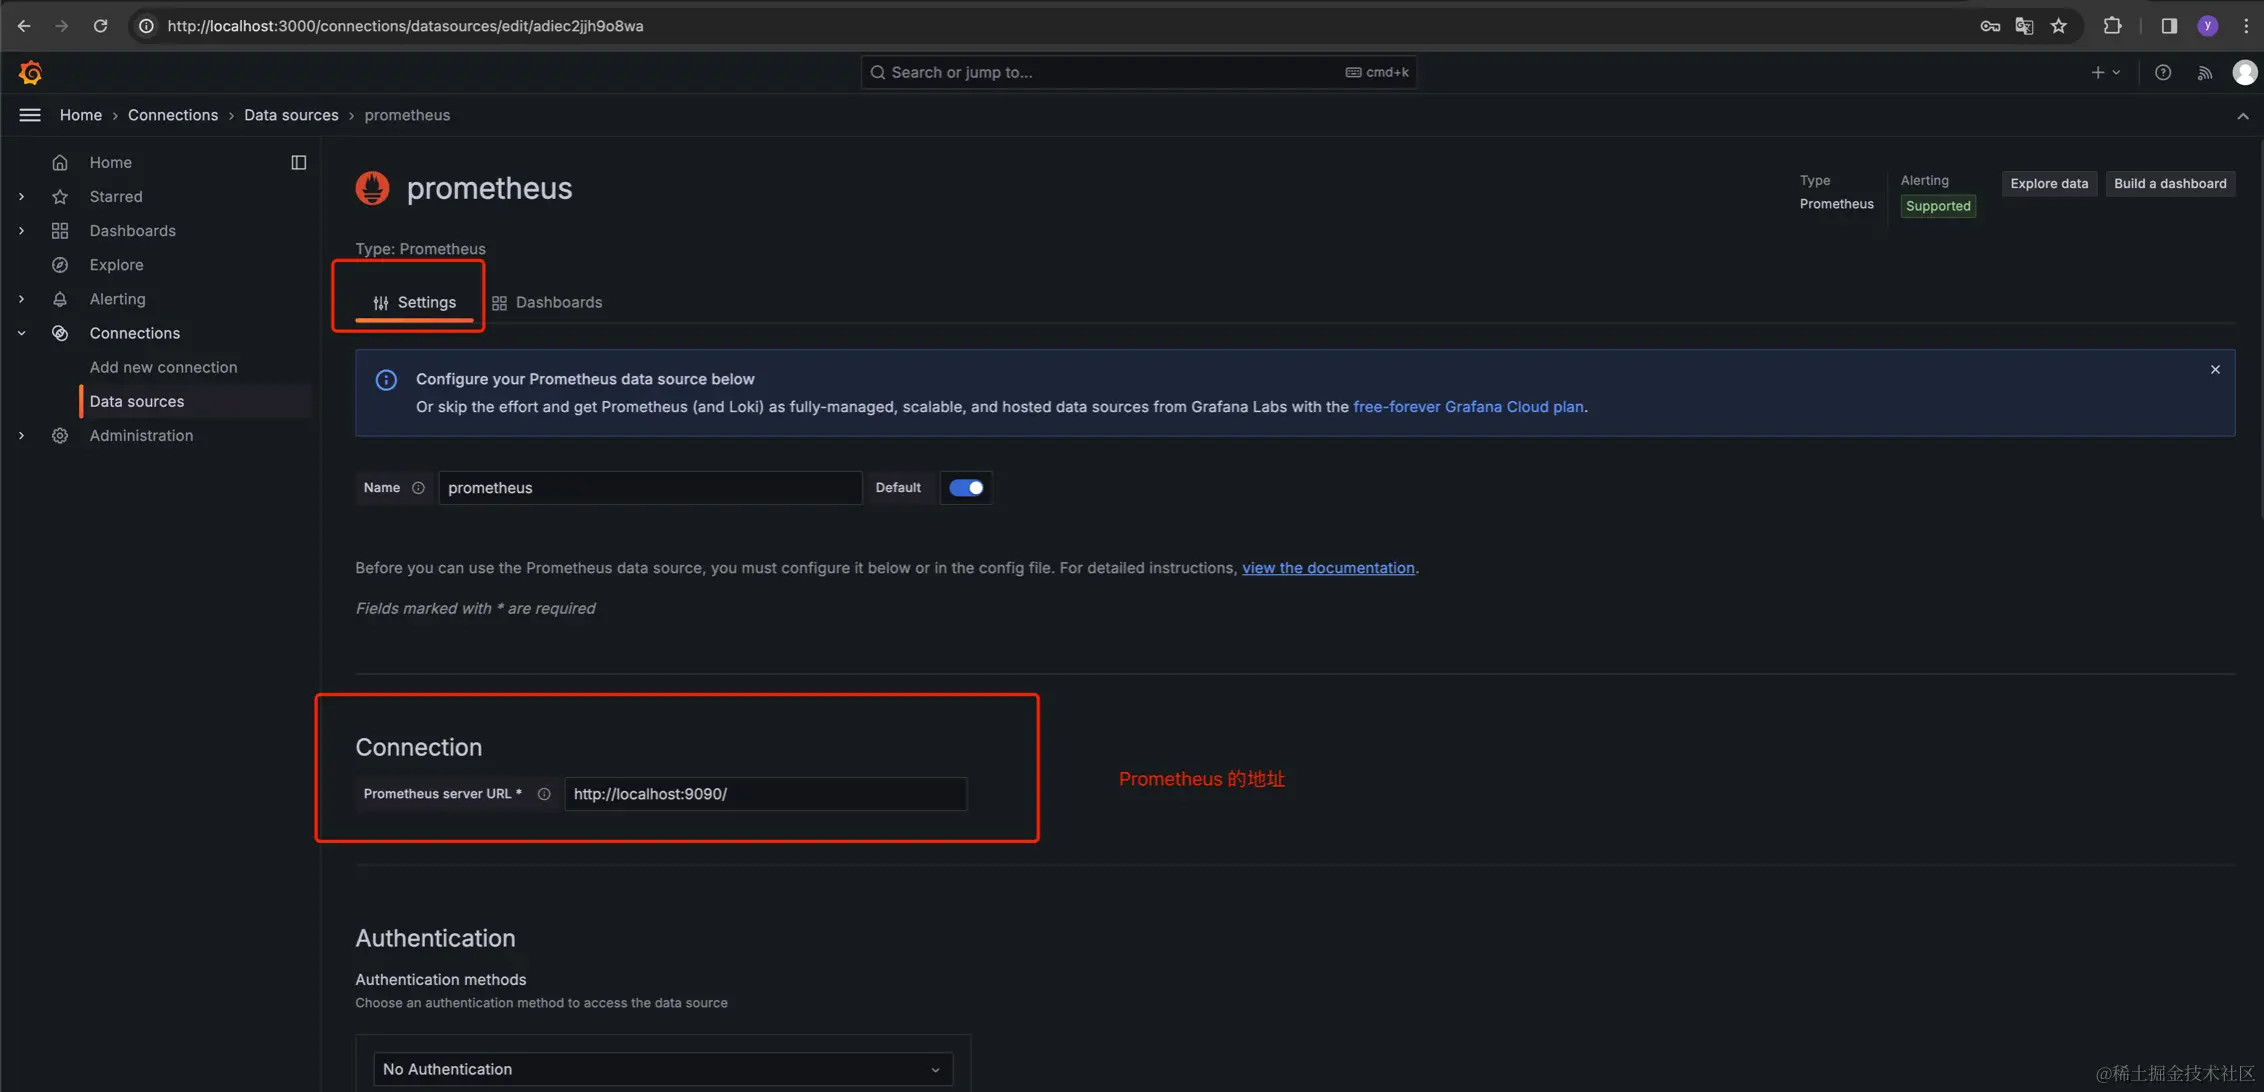This screenshot has width=2264, height=1092.
Task: Click the Prometheus server URL info icon
Action: (544, 794)
